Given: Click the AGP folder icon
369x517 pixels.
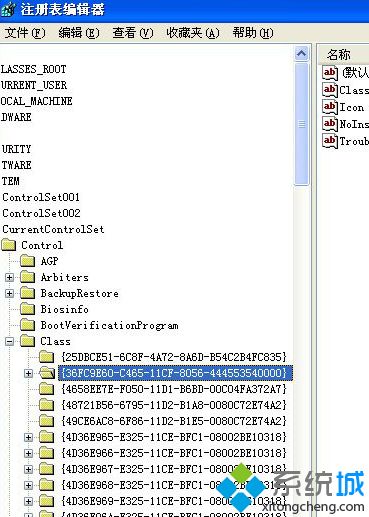Looking at the screenshot, I should tap(27, 261).
